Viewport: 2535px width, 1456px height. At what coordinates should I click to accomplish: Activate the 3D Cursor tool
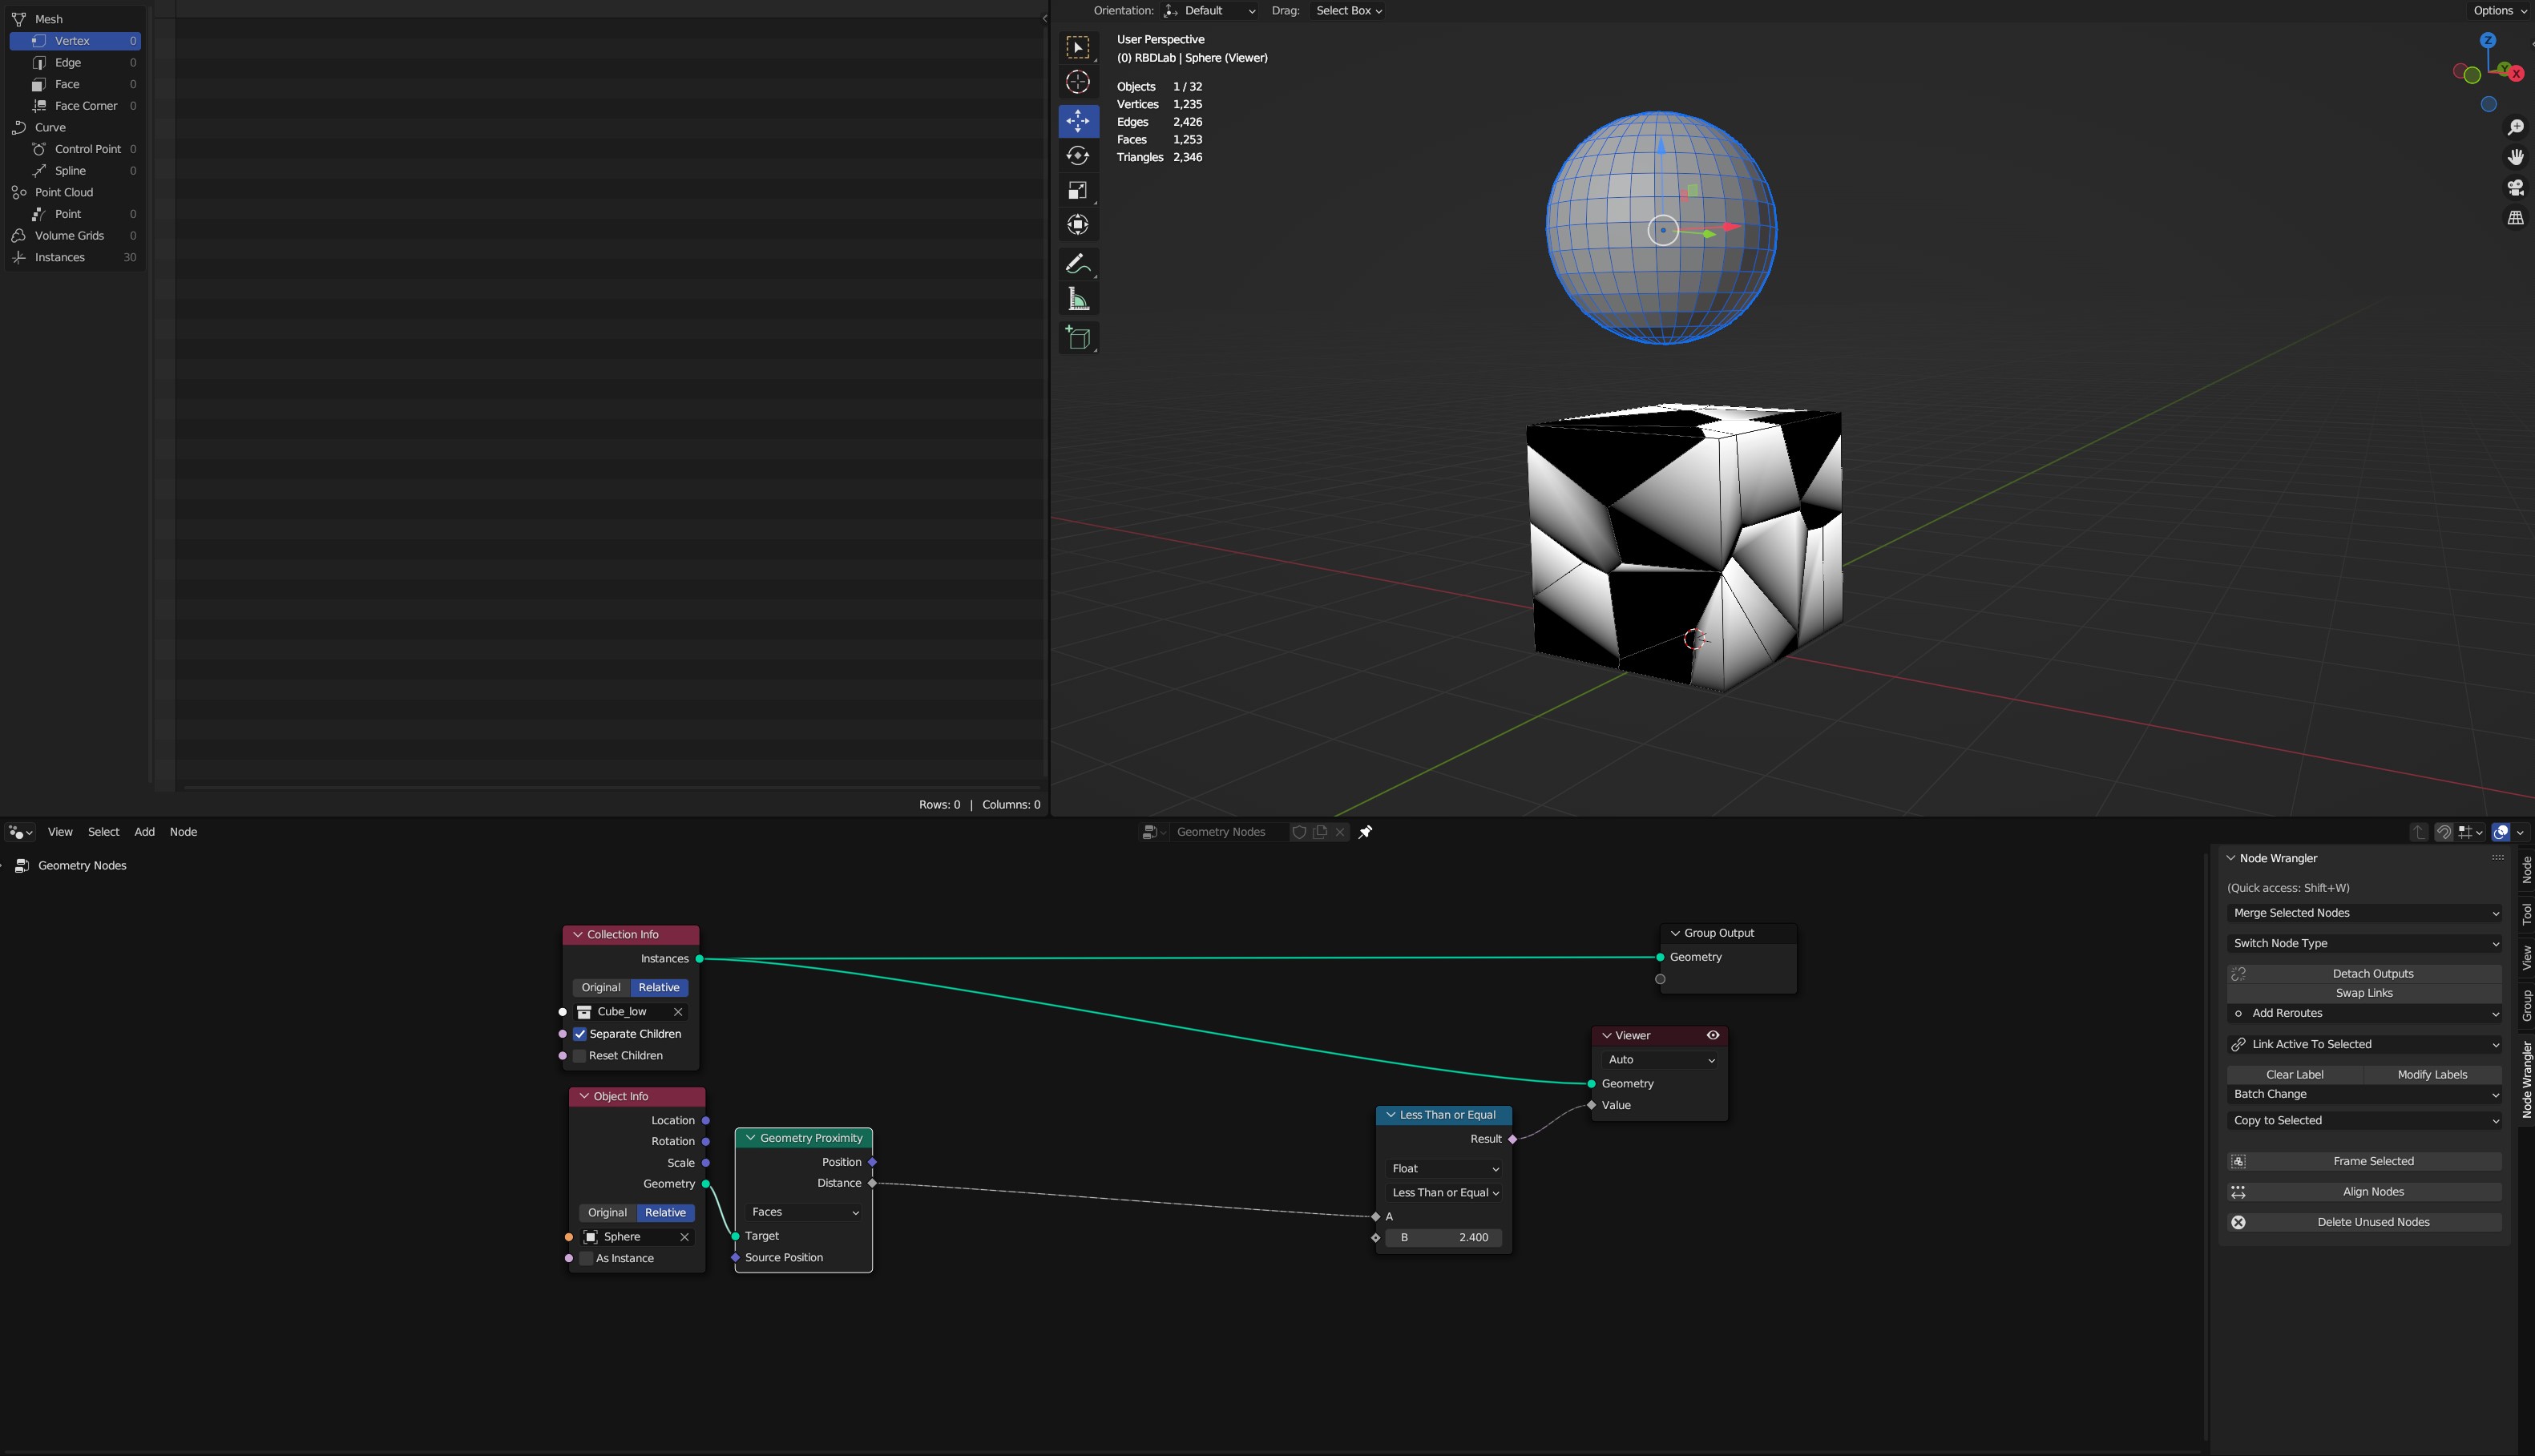1078,82
